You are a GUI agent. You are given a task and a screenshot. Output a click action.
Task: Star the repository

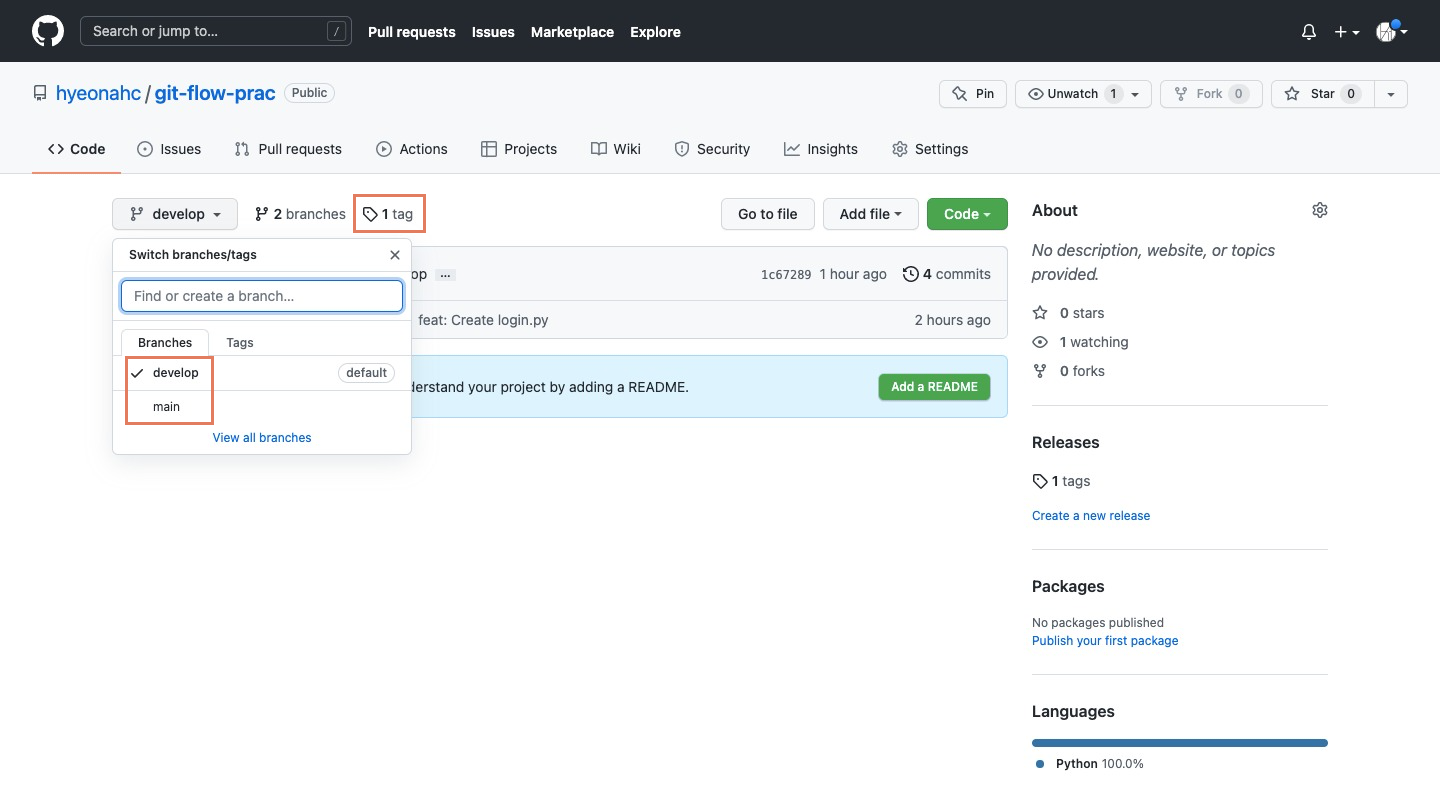[x=1322, y=94]
